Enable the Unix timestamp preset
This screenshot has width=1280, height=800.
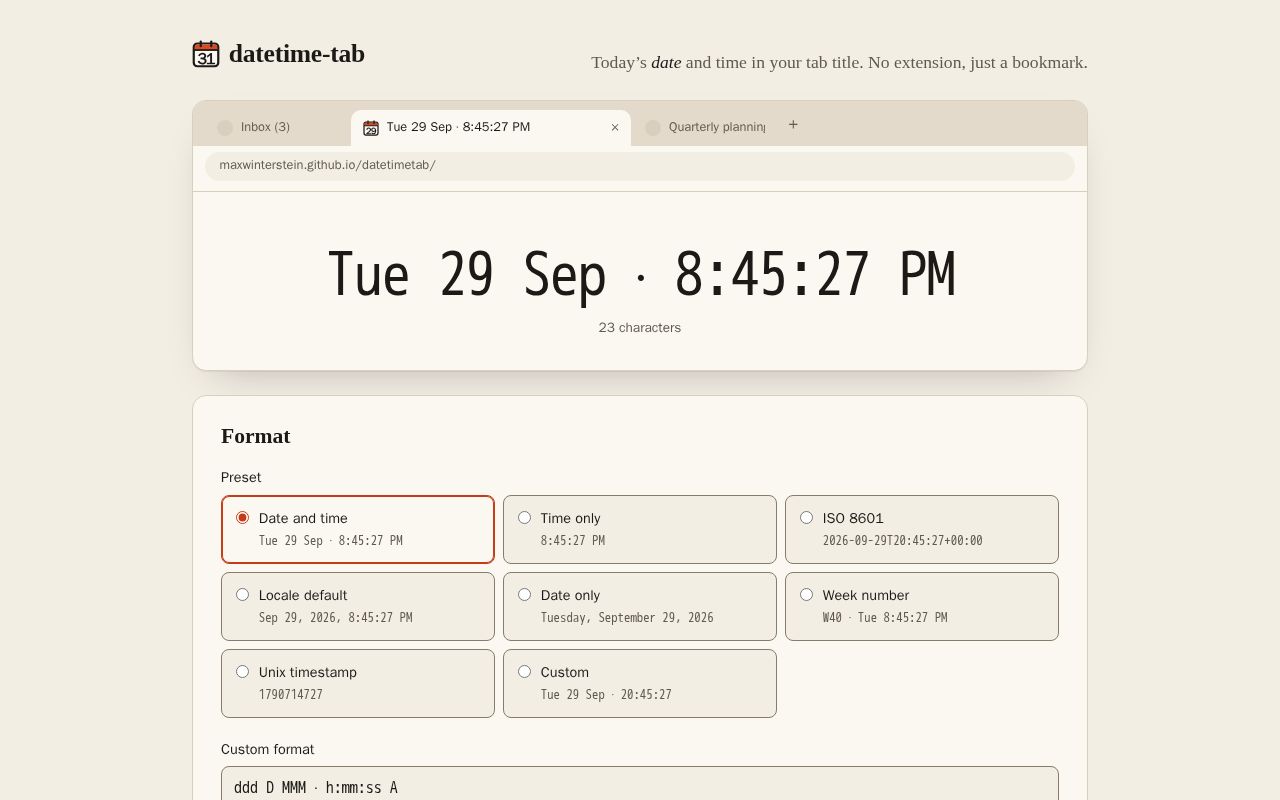click(x=358, y=684)
